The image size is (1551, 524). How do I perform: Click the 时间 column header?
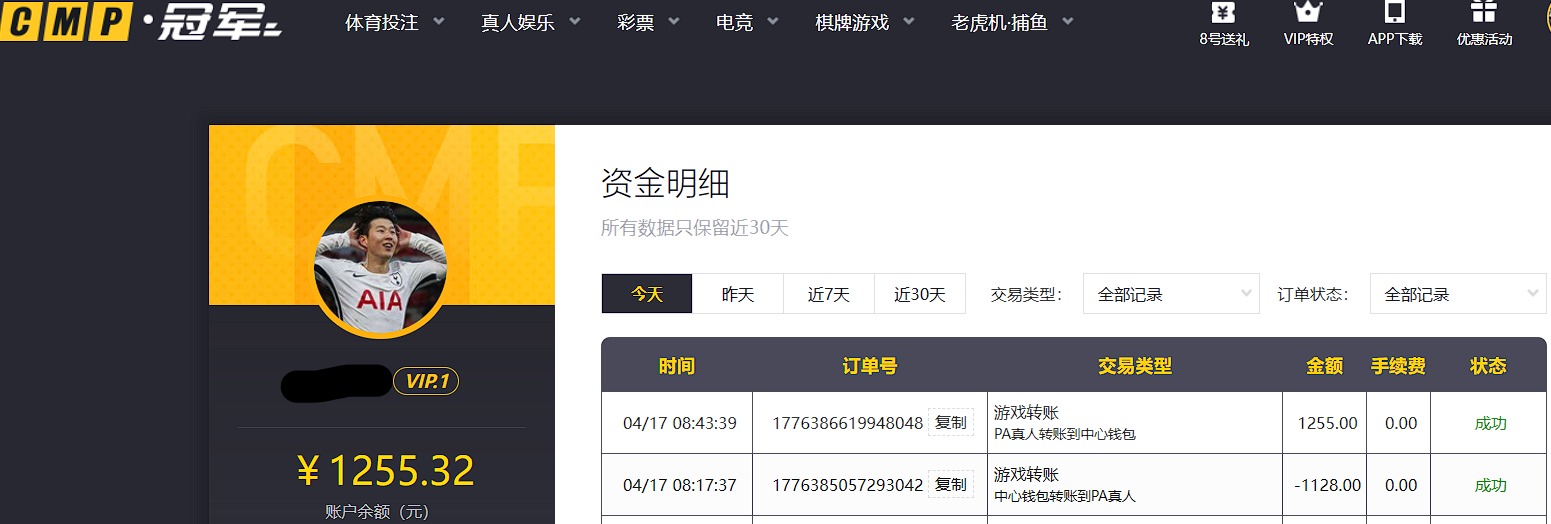coord(677,366)
